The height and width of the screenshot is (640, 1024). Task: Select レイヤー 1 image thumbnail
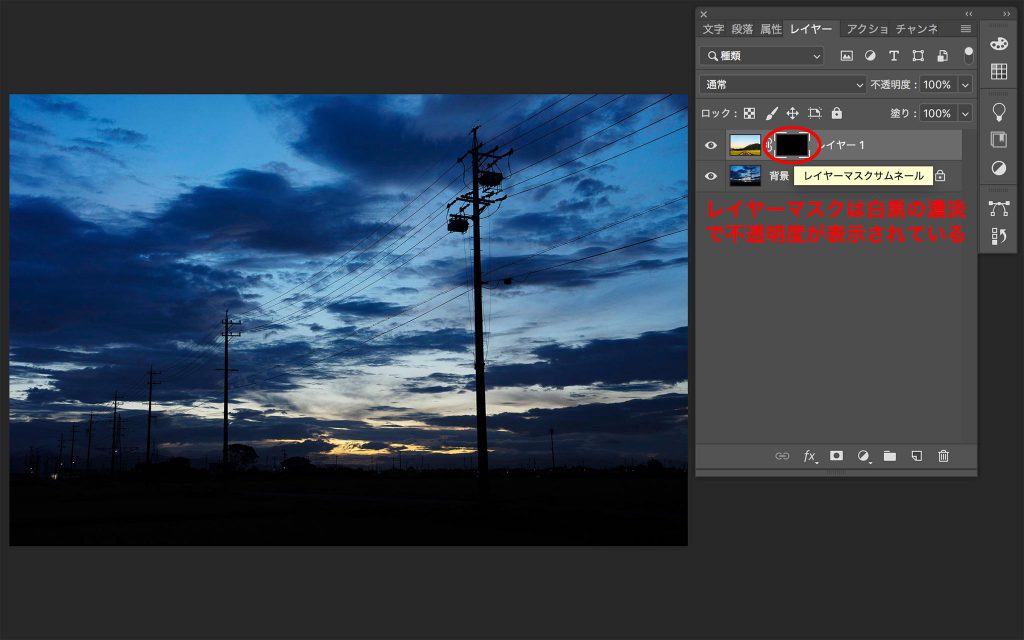745,145
